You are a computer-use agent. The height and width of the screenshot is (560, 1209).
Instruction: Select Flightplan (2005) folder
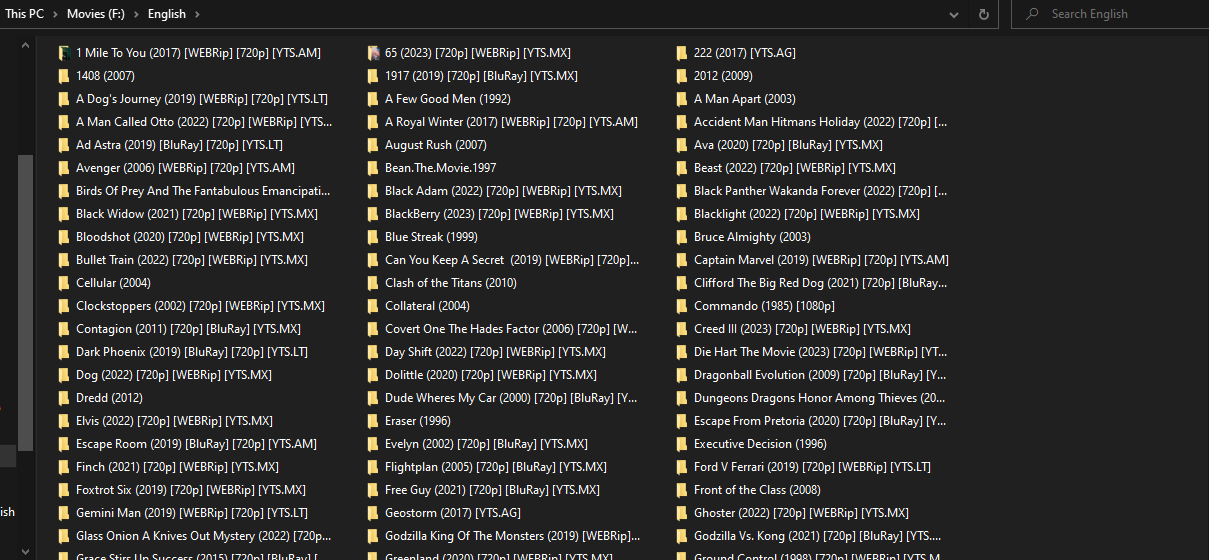tap(487, 467)
